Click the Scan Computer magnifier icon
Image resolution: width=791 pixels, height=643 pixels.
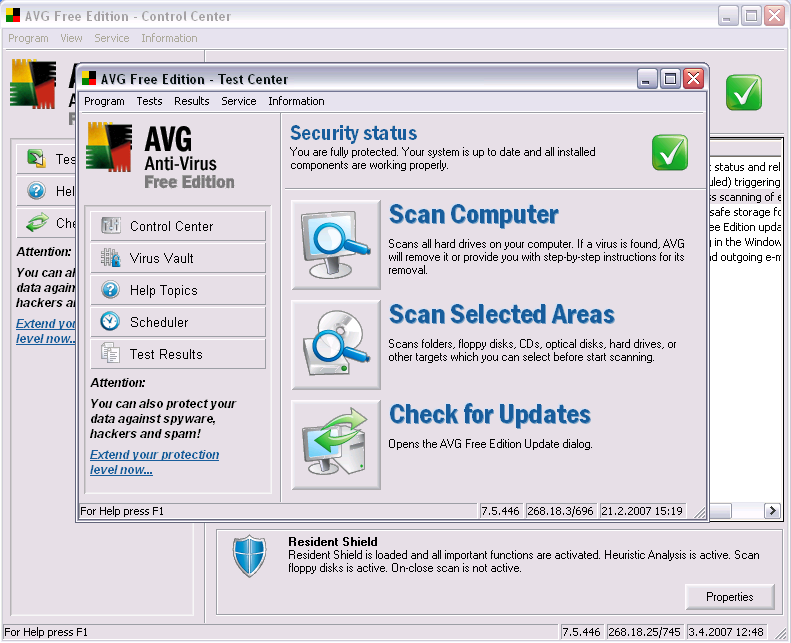pos(336,245)
